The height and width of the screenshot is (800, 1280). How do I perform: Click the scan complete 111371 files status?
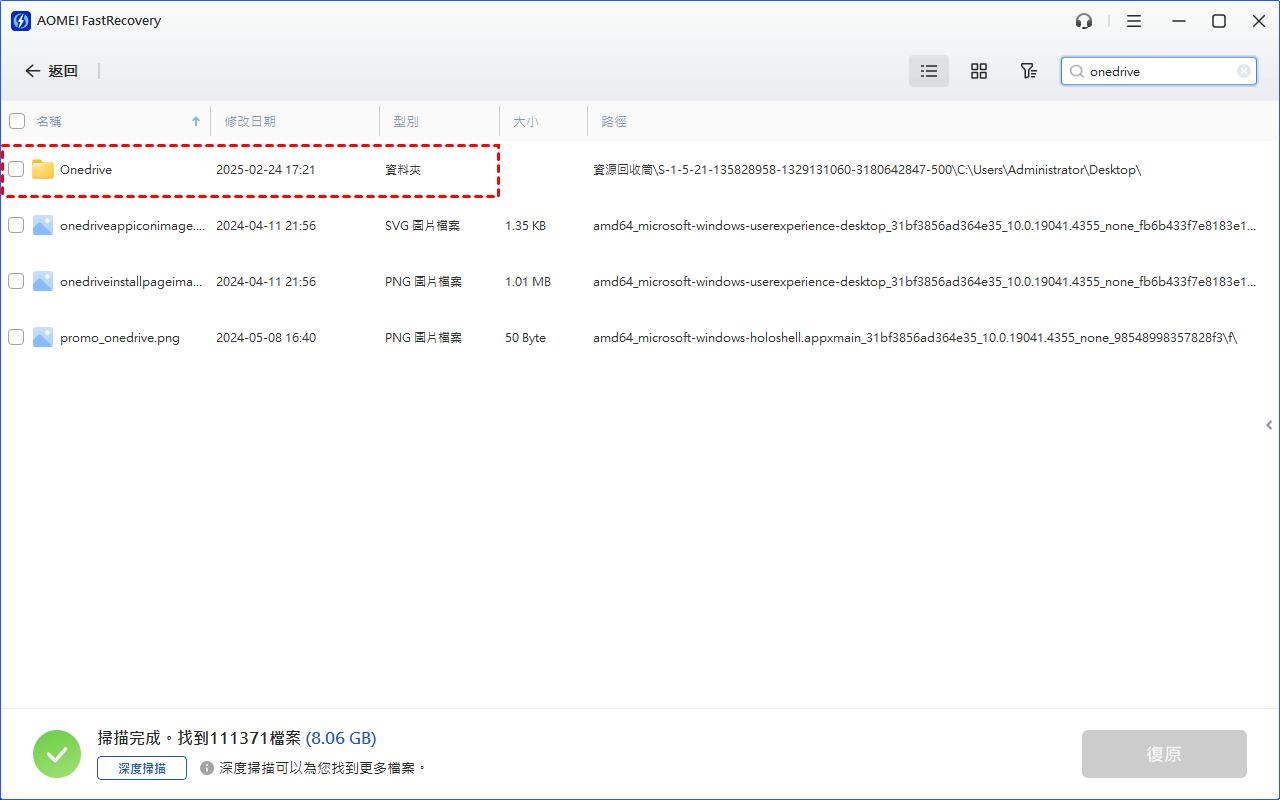click(199, 738)
